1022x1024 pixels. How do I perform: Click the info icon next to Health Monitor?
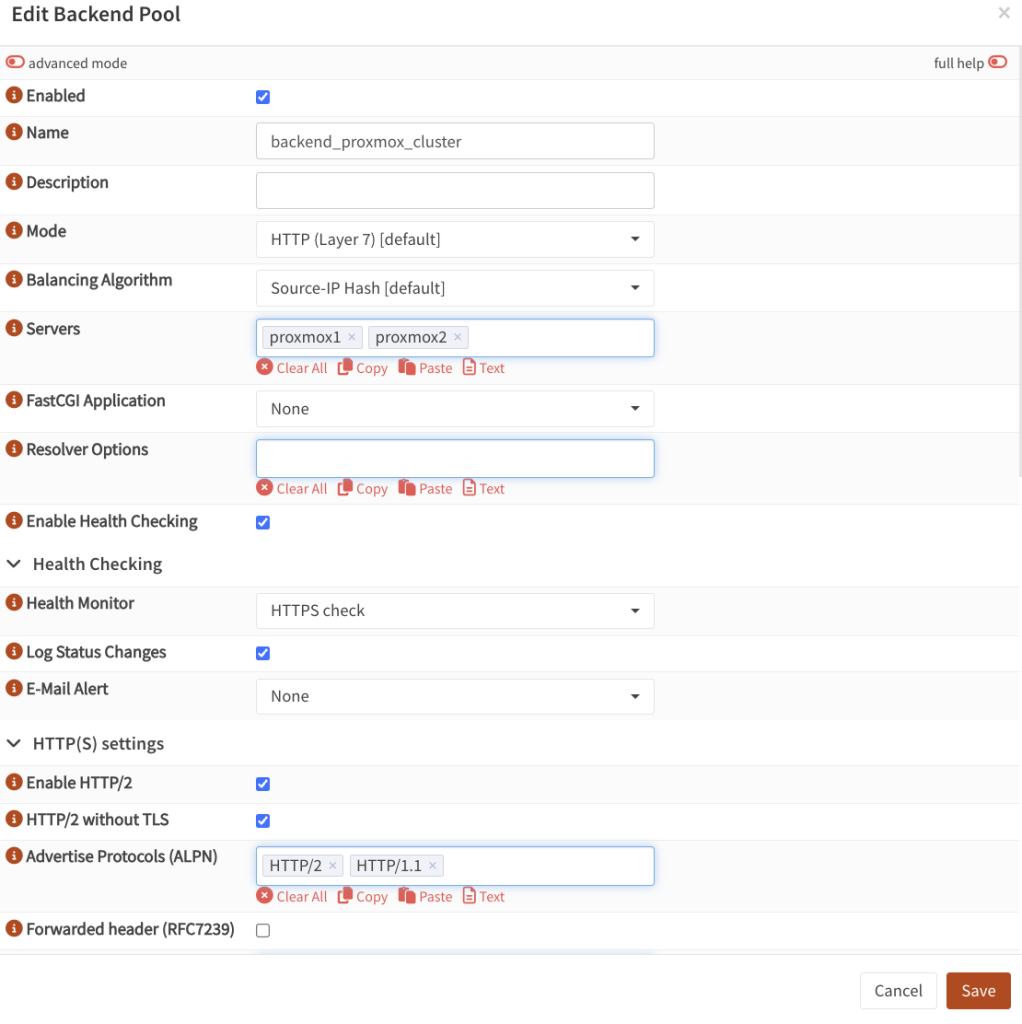tap(12, 602)
